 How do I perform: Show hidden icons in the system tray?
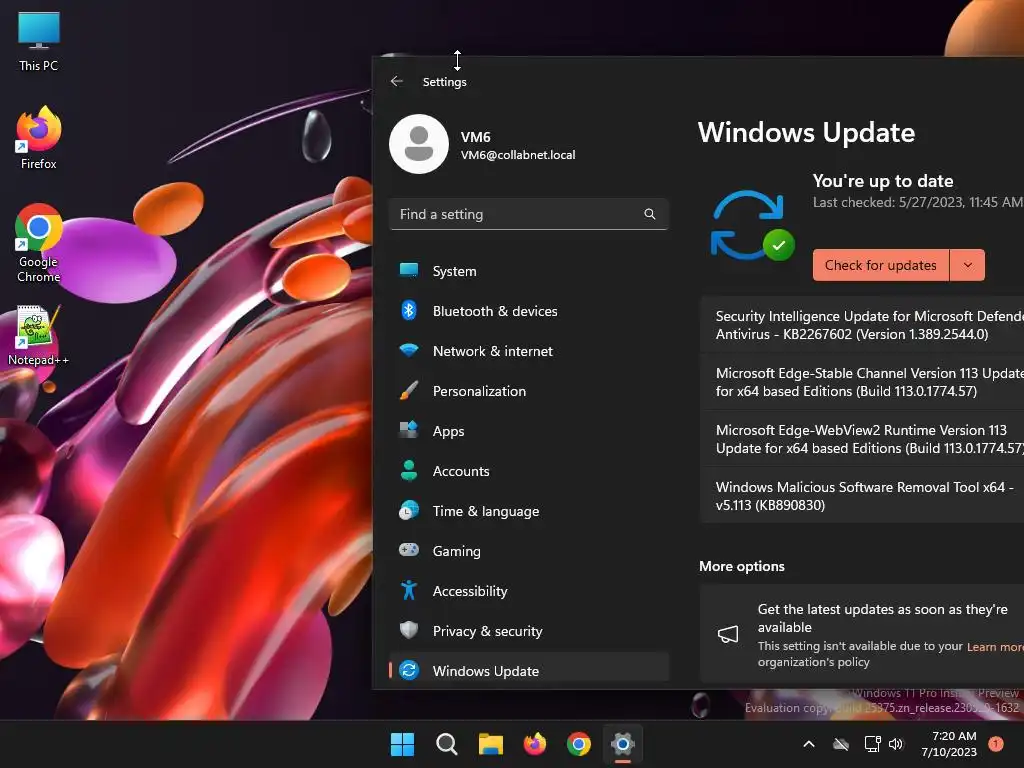[808, 744]
